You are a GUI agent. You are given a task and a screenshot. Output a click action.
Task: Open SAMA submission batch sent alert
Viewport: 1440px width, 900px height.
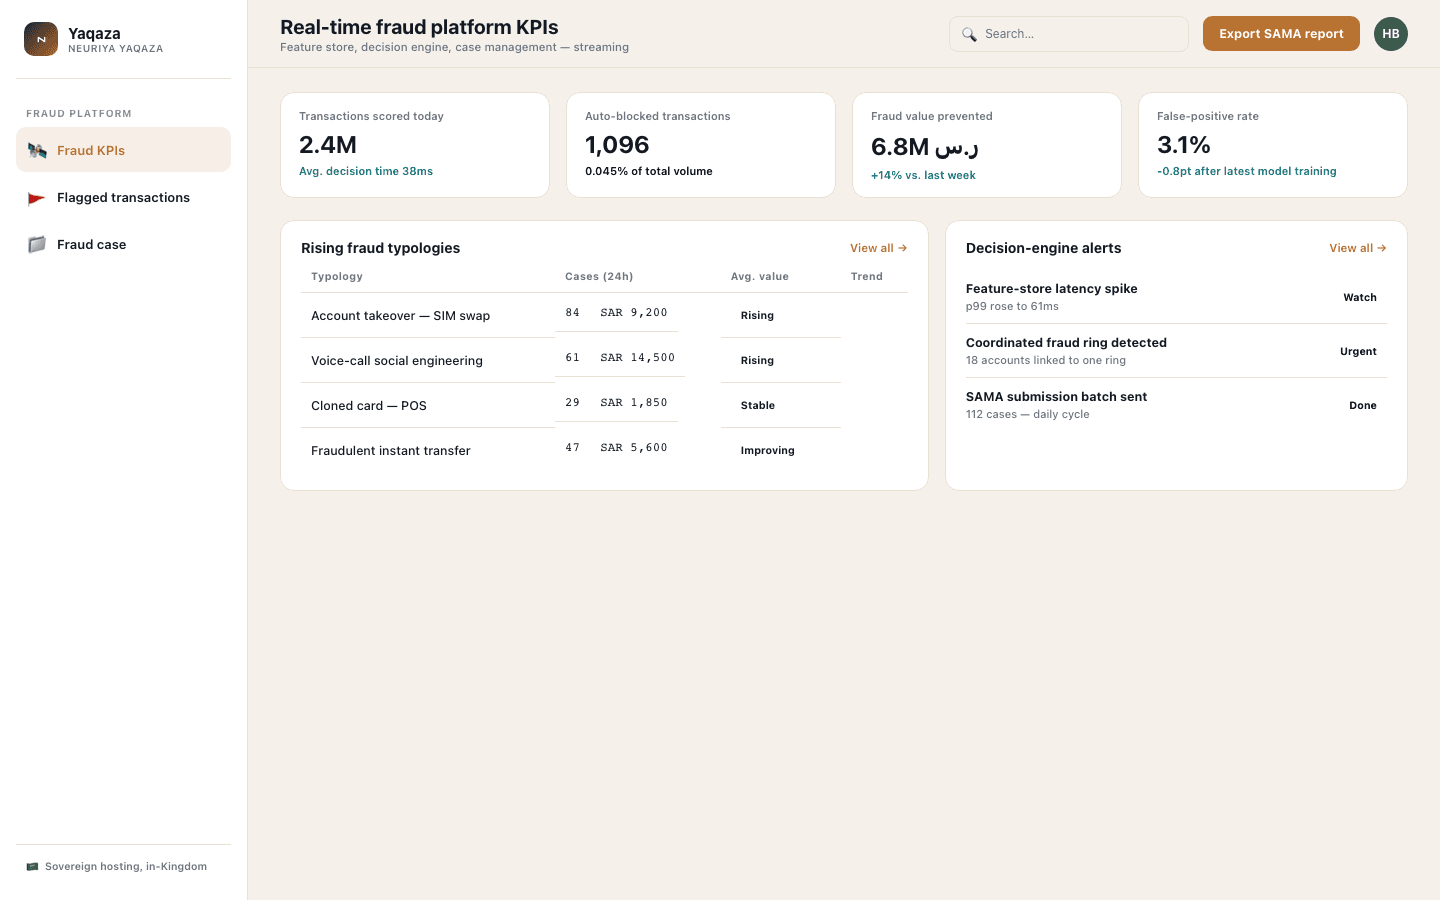pos(1176,405)
